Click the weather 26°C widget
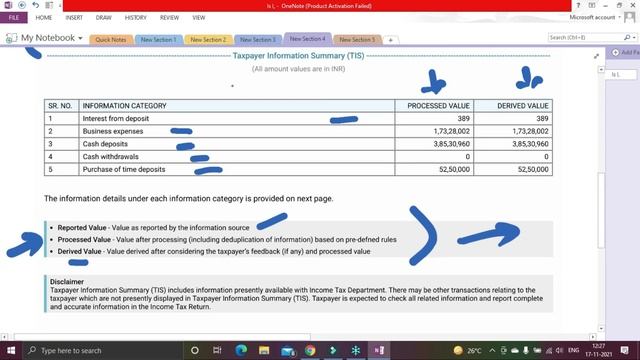 click(x=467, y=350)
